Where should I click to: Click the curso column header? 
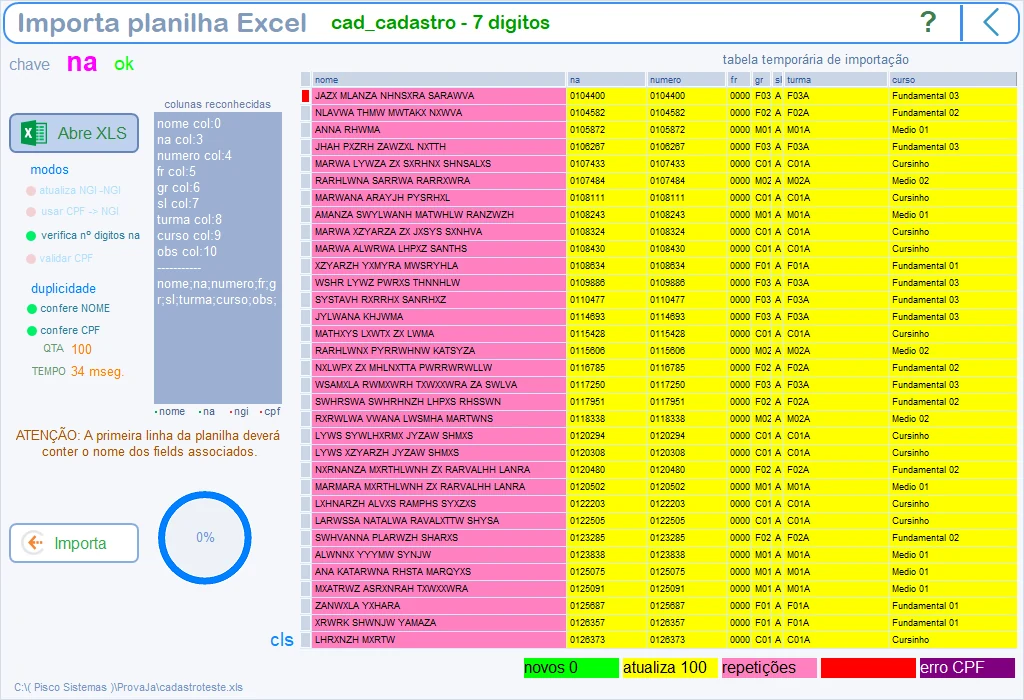(953, 80)
